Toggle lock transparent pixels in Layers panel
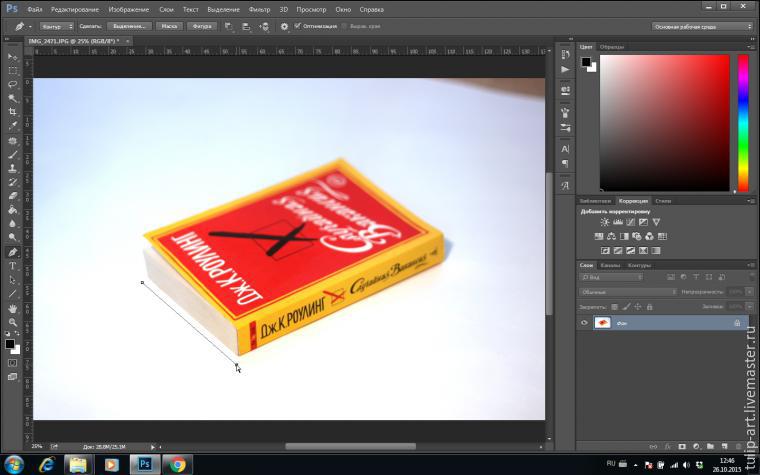Screen dimensions: 760x475 click(612, 306)
